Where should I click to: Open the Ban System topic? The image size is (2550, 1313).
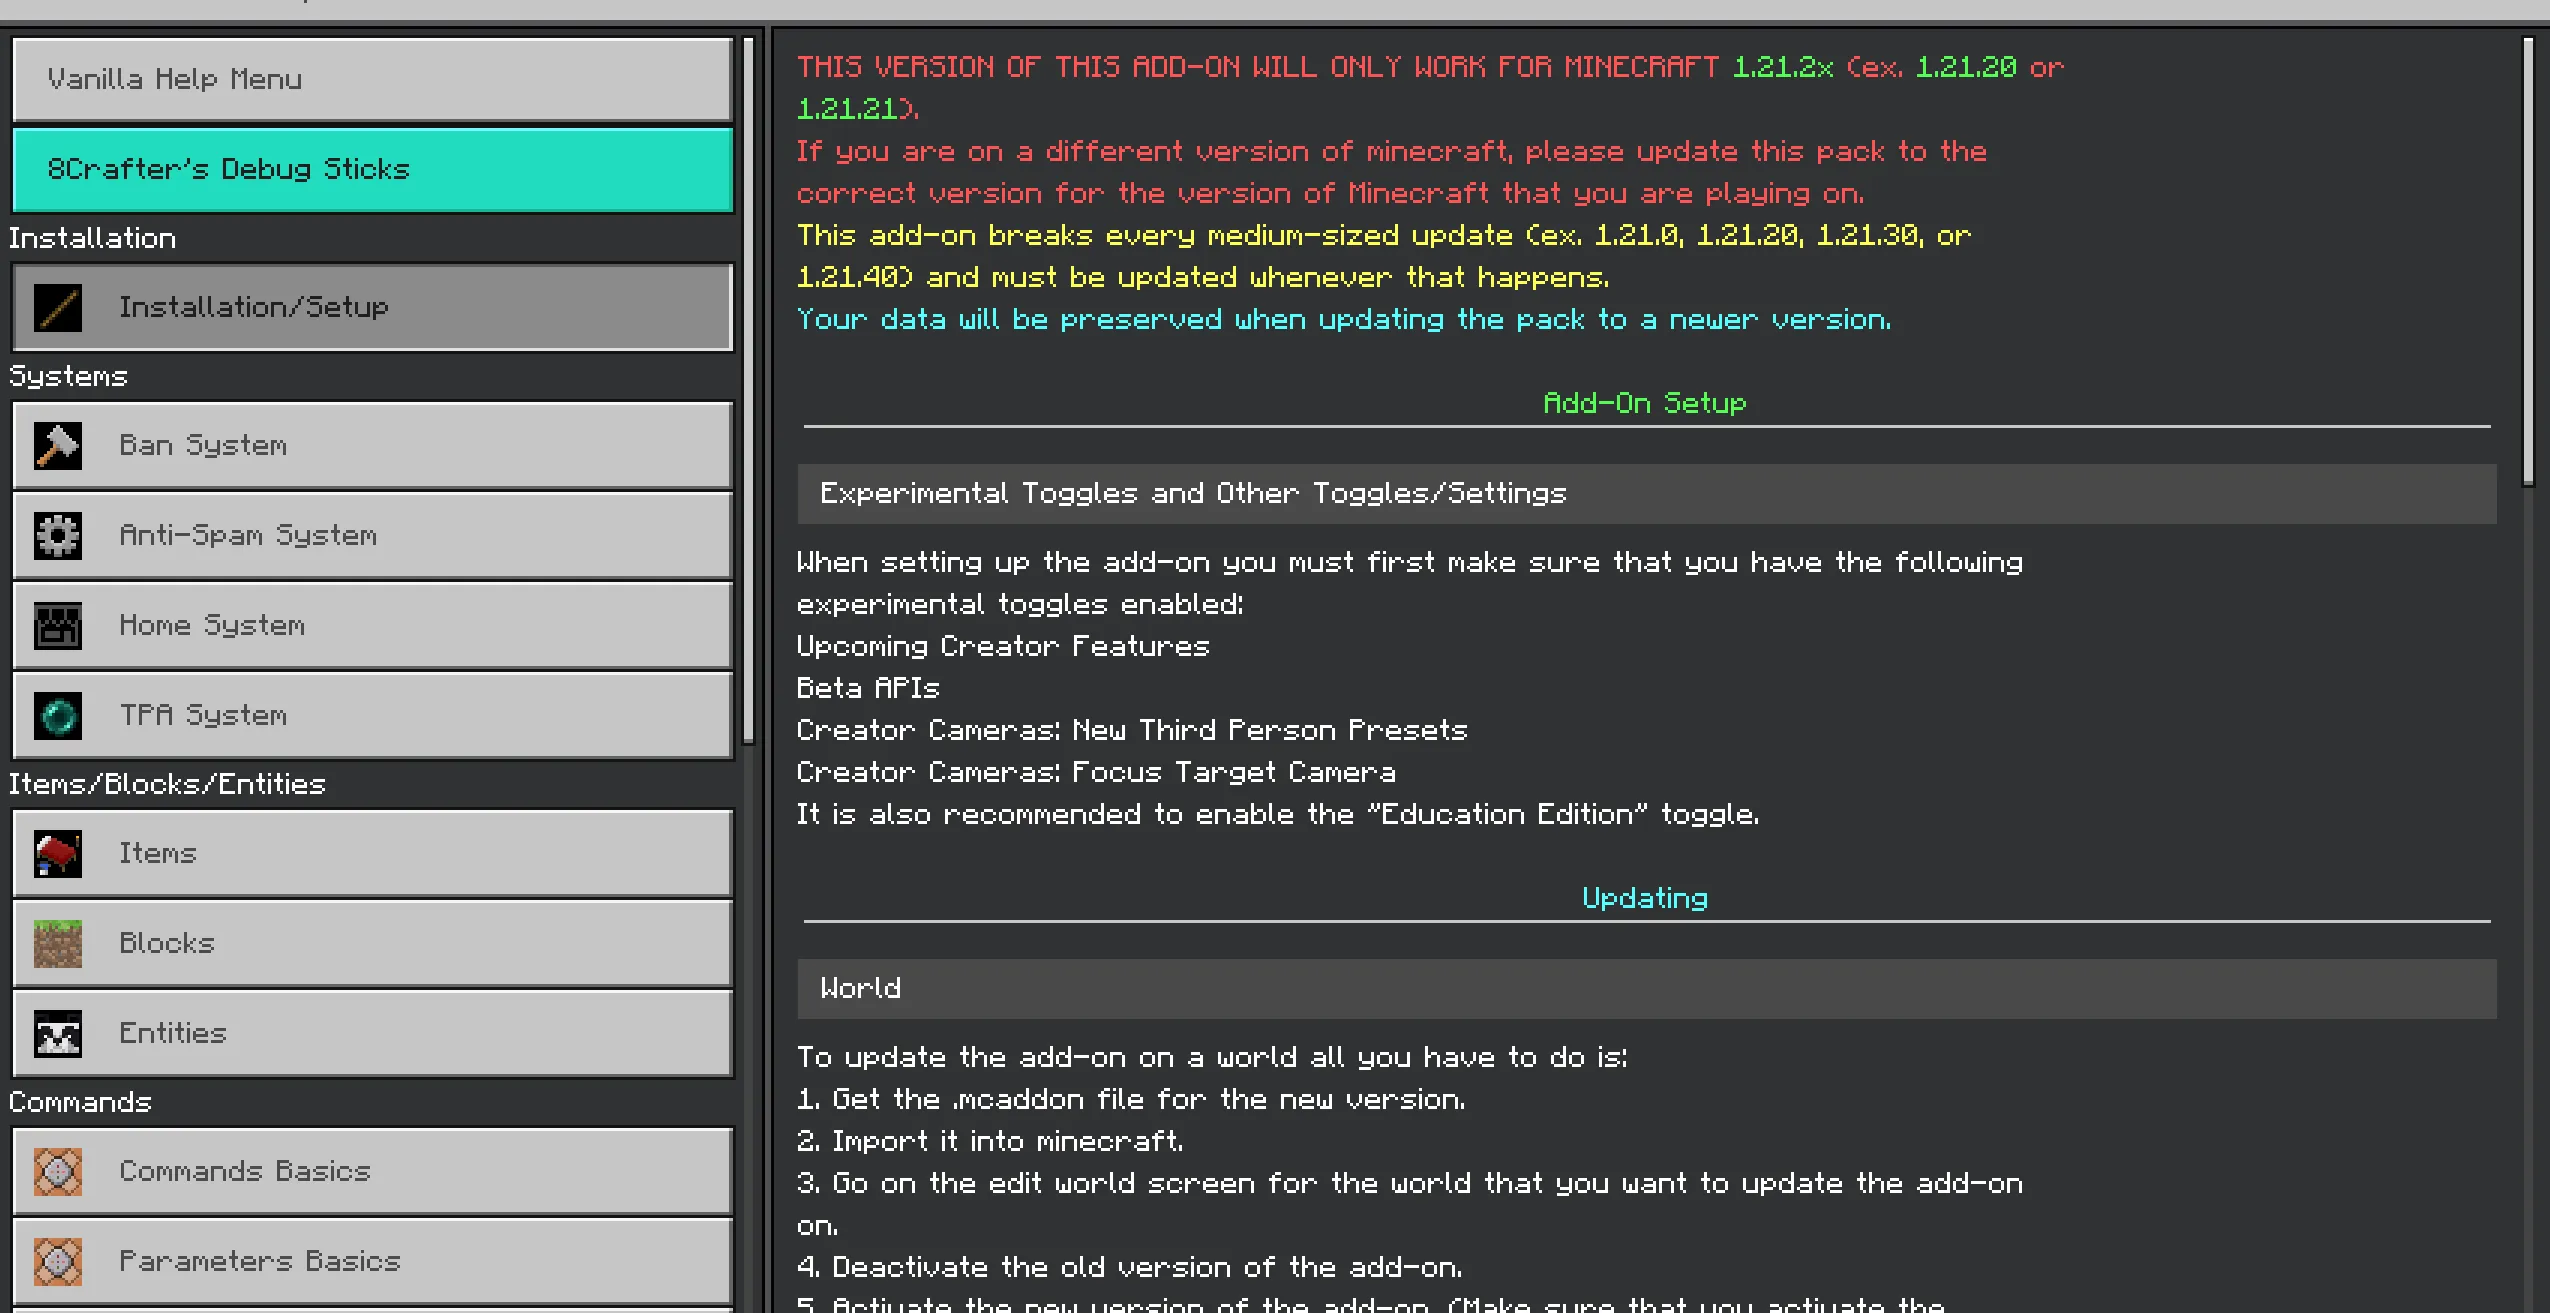pos(372,445)
